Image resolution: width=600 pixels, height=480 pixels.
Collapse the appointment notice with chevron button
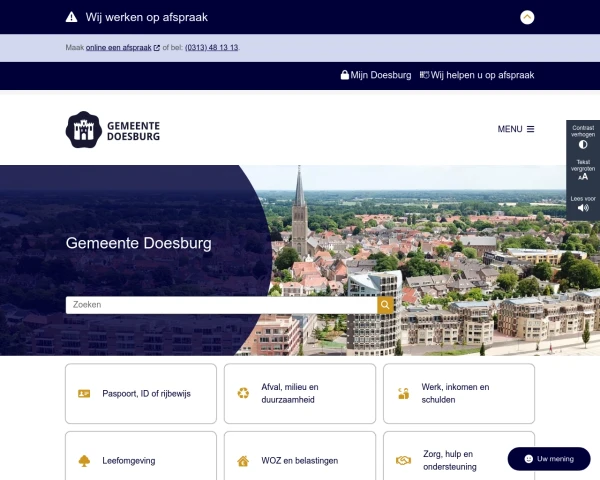pyautogui.click(x=527, y=17)
